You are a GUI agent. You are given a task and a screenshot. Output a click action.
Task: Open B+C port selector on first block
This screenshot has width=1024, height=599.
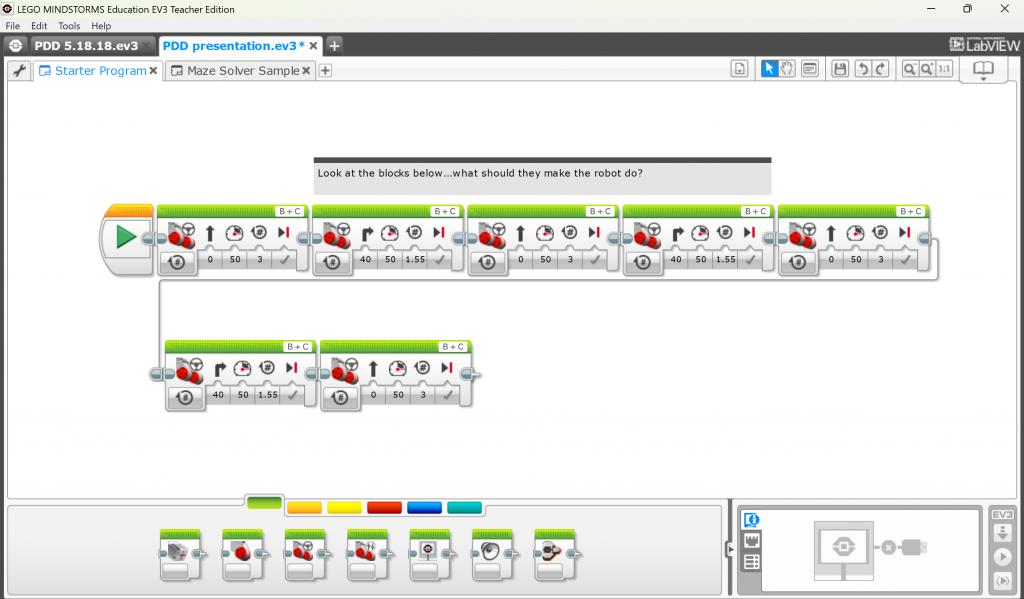pyautogui.click(x=289, y=211)
